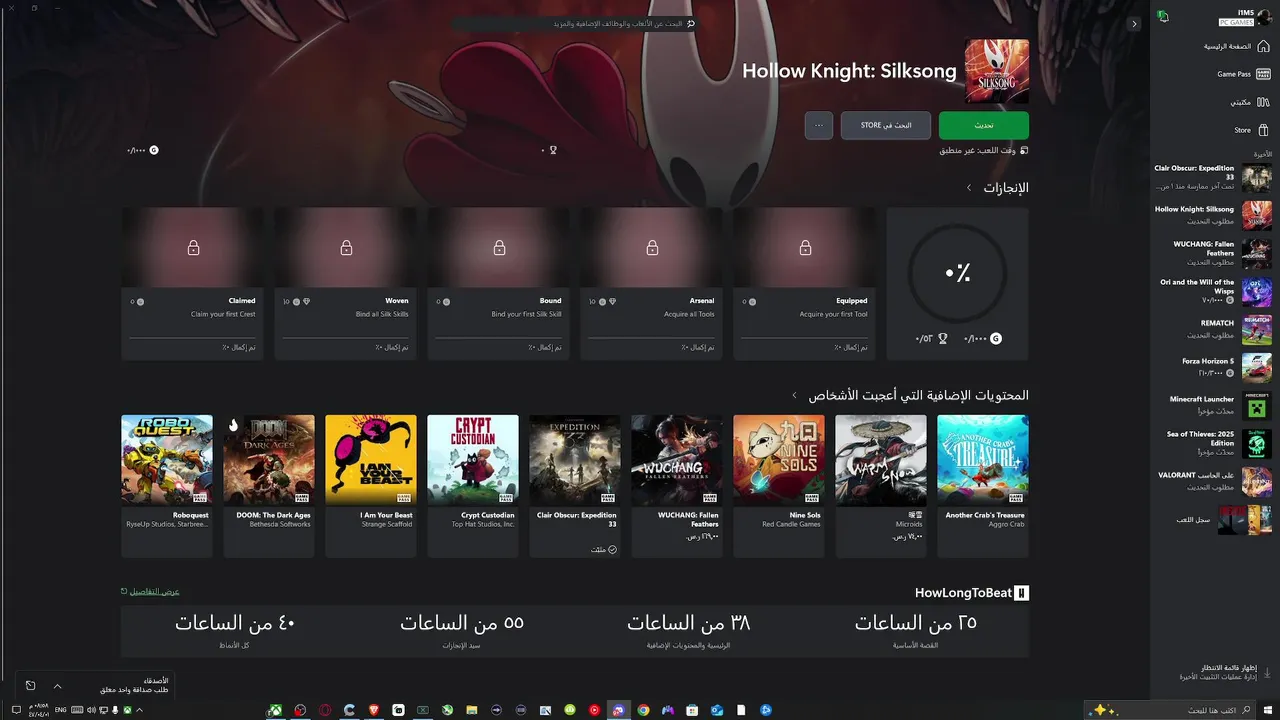Open the Microids Warm Snow tile
The width and height of the screenshot is (1280, 720).
point(881,485)
